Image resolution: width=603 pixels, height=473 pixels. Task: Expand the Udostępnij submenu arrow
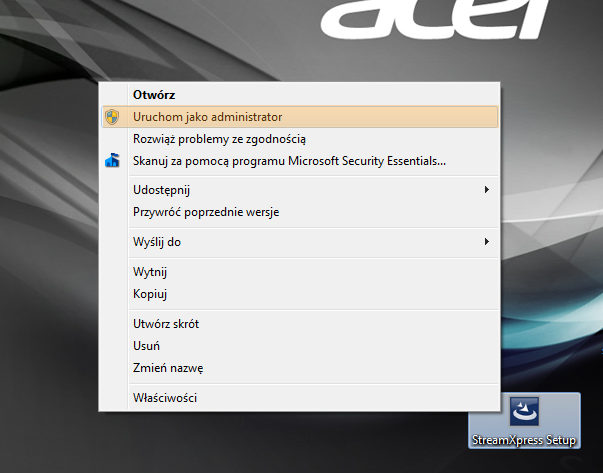point(486,190)
